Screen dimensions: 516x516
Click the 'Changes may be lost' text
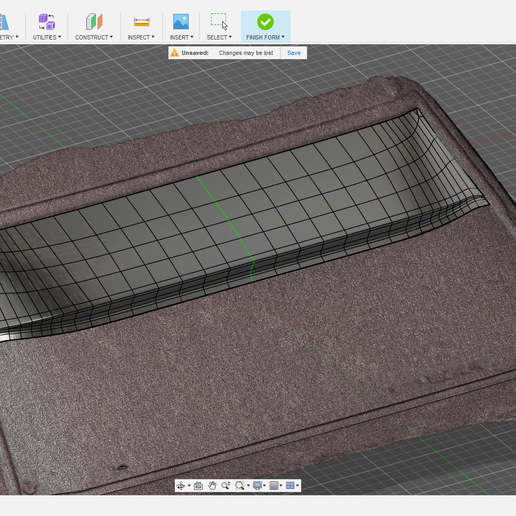point(246,53)
